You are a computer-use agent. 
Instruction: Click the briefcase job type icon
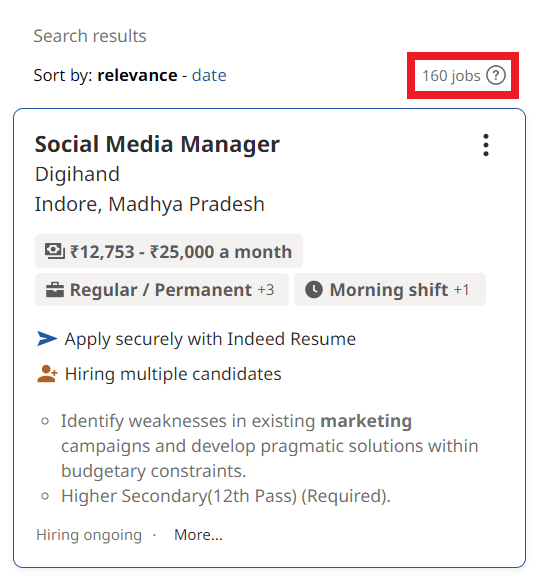click(x=55, y=290)
